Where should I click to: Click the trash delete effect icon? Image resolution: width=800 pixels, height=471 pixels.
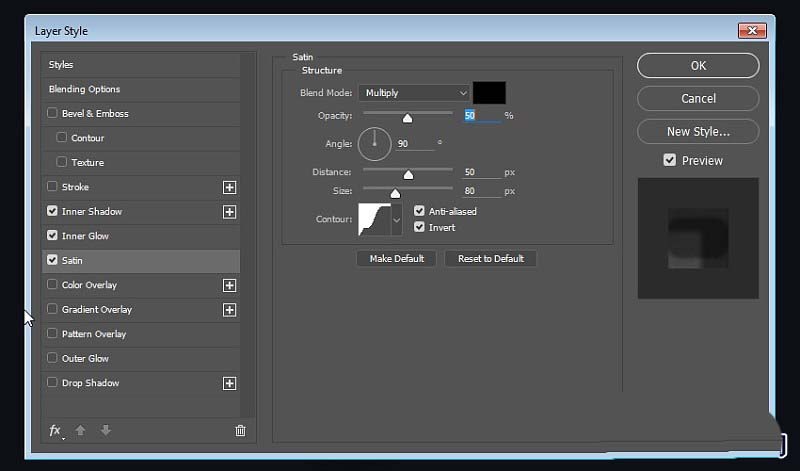(240, 431)
